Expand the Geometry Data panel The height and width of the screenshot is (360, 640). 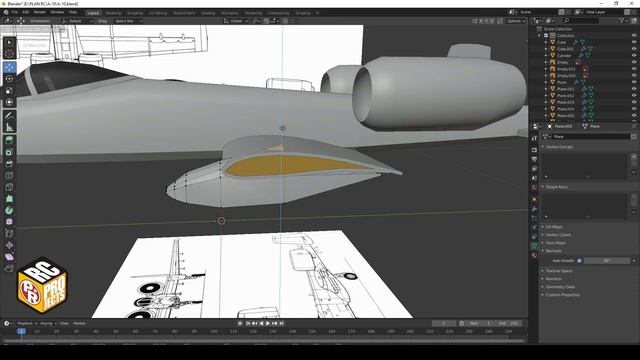click(560, 287)
